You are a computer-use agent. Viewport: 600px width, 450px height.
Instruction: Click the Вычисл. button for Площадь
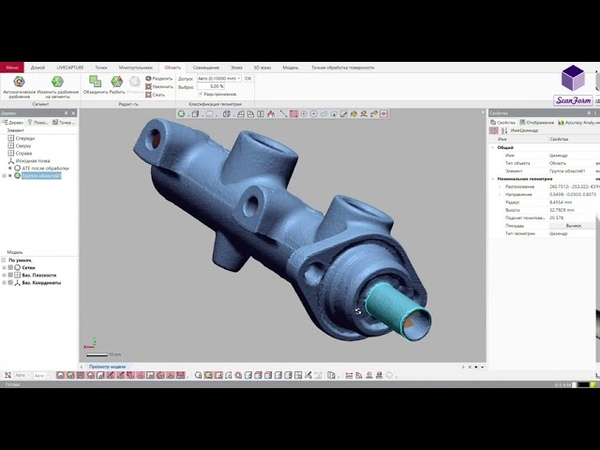click(x=574, y=225)
